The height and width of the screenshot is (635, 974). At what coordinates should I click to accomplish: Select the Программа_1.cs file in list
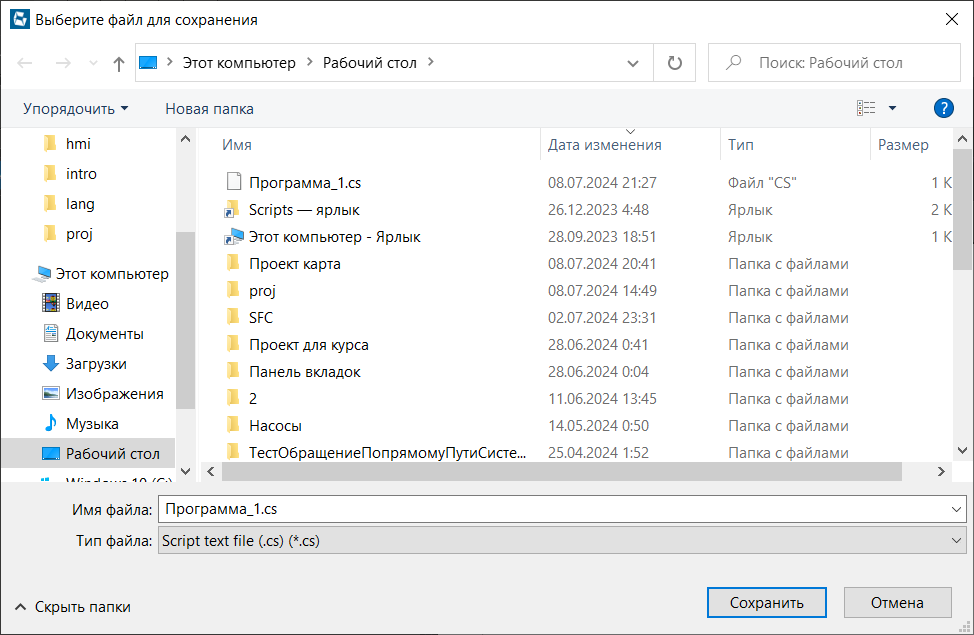coord(304,182)
